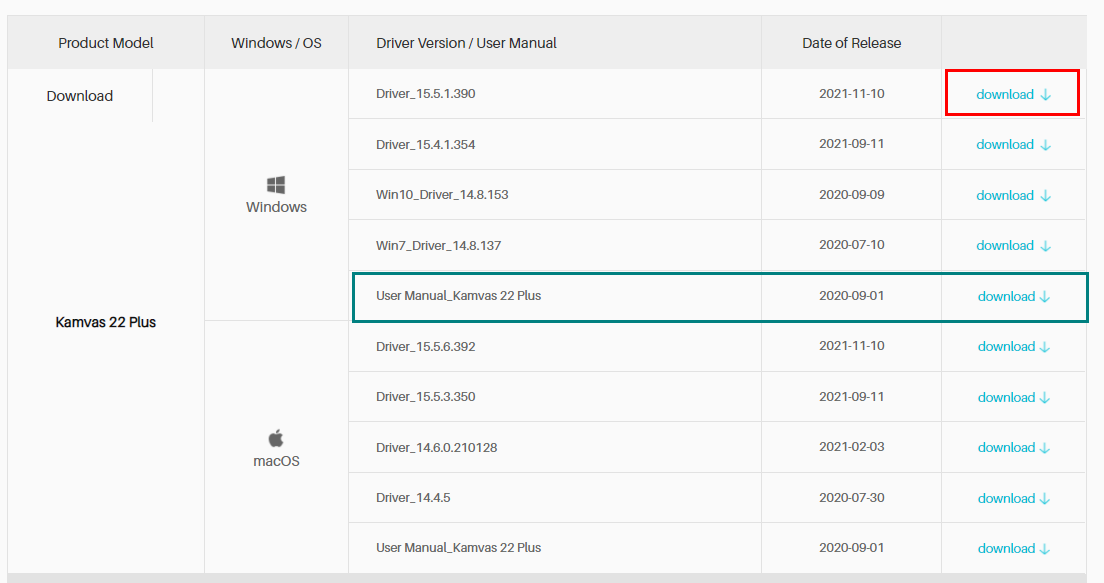Click the Win7_Driver_14.8.137 name
Image resolution: width=1104 pixels, height=583 pixels.
pos(439,245)
